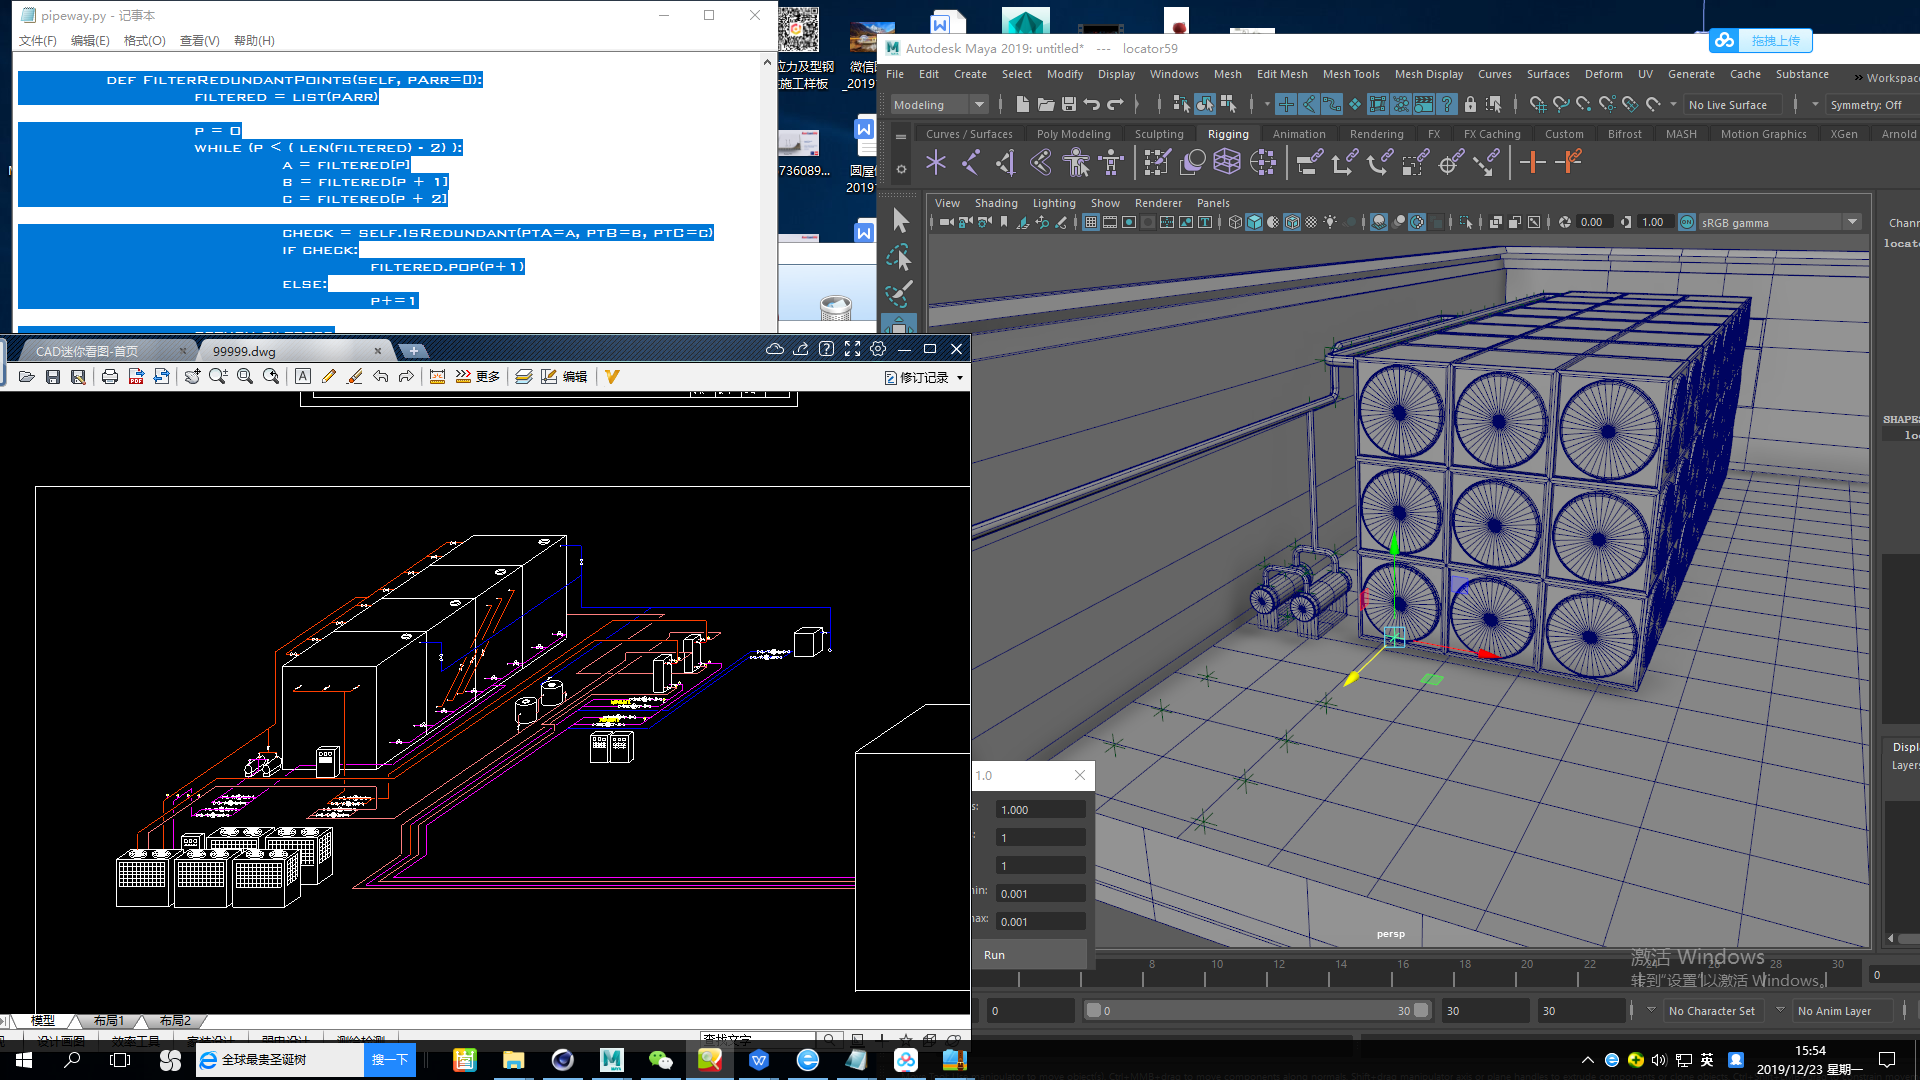The image size is (1920, 1080).
Task: Click the pencil draw icon in CAD viewer
Action: tap(329, 377)
